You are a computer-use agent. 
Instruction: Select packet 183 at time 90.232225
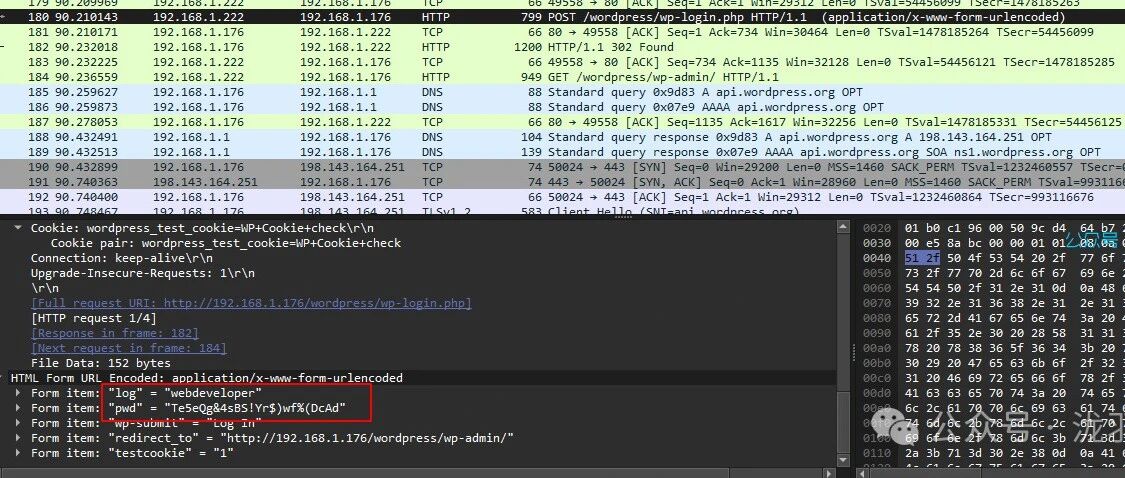click(x=562, y=62)
